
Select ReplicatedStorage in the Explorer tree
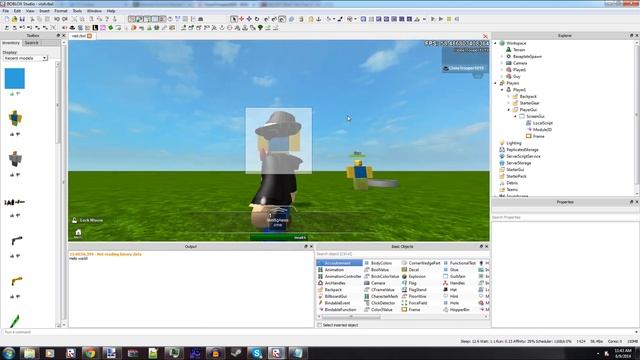pyautogui.click(x=522, y=150)
